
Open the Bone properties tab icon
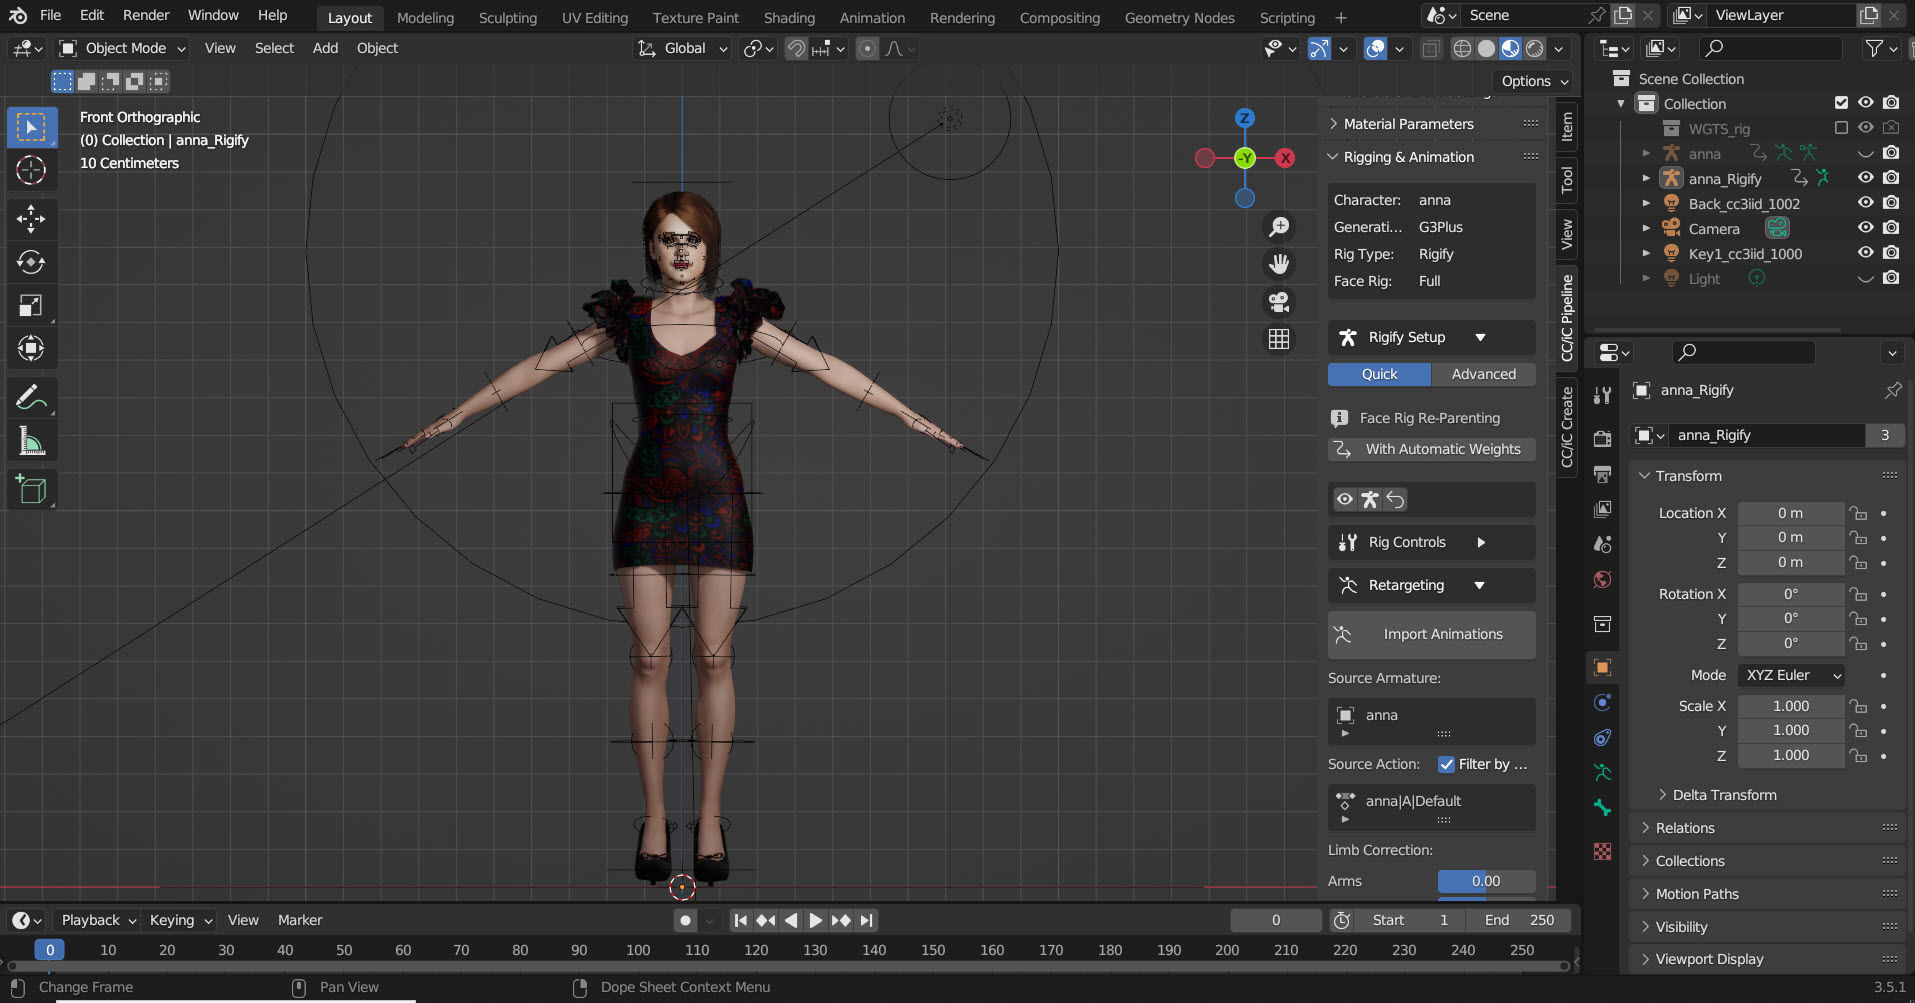click(1602, 808)
